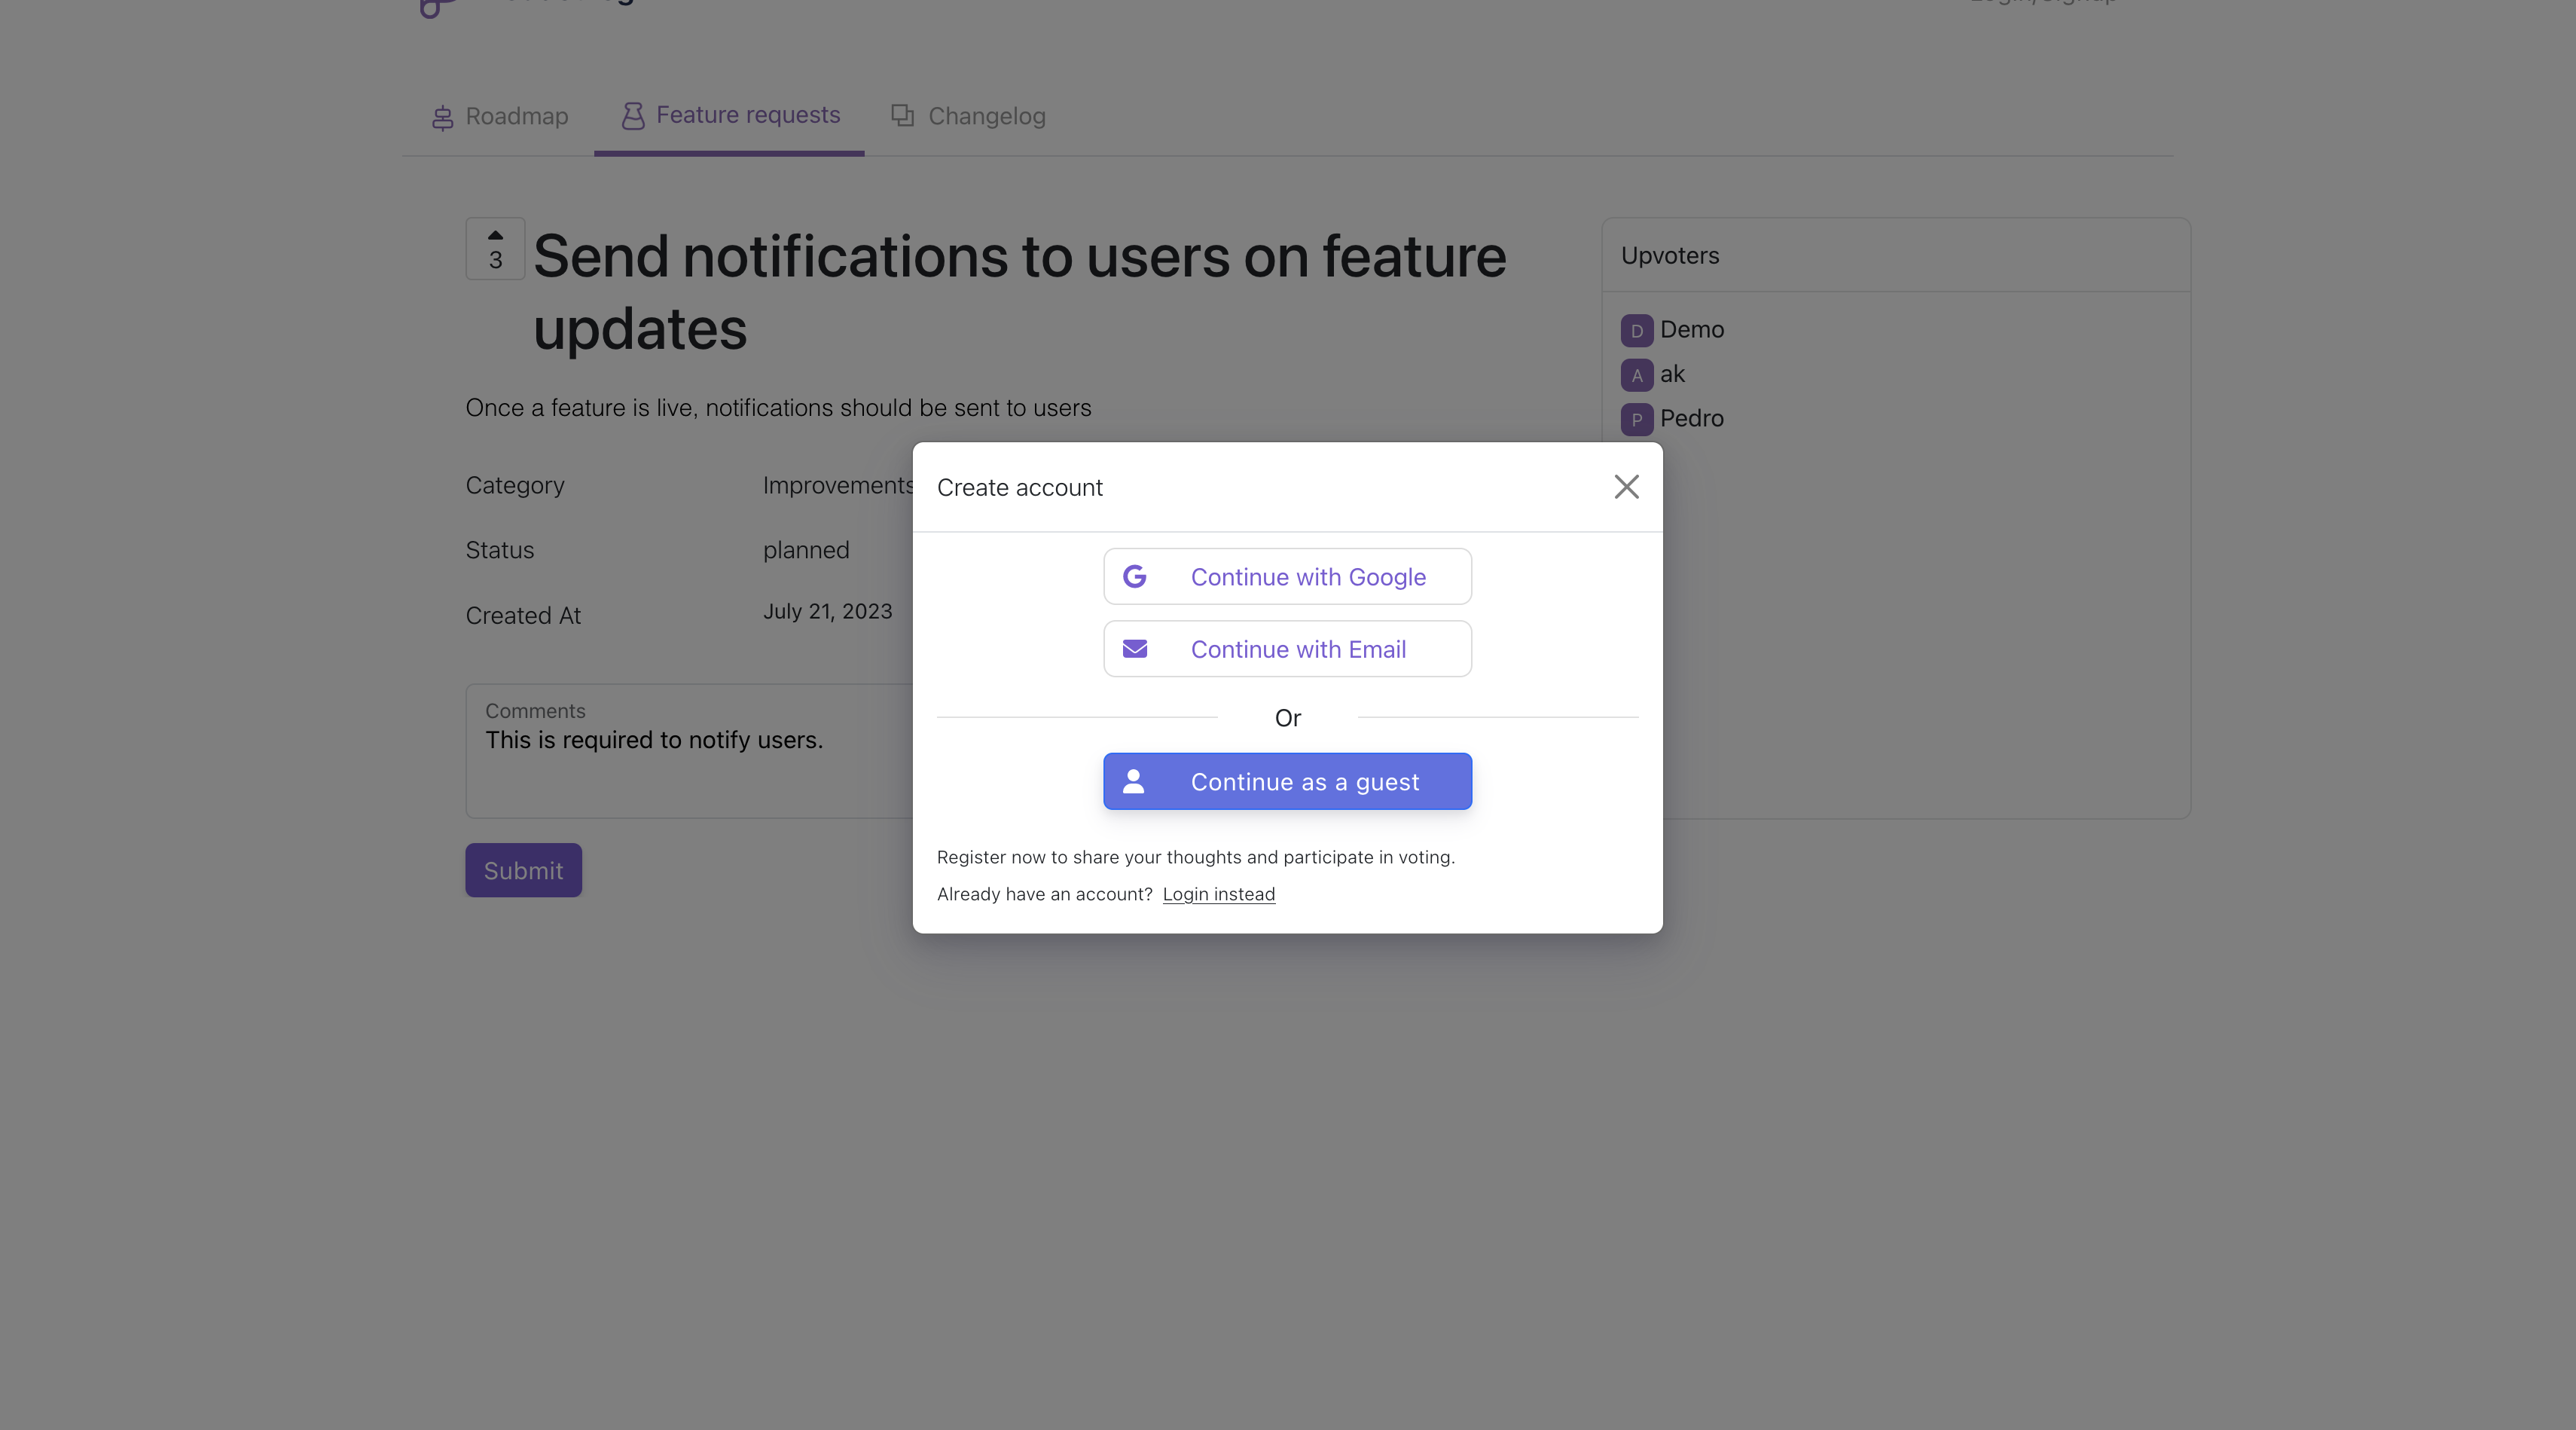Choose Continue with Google
This screenshot has height=1430, width=2576.
coord(1287,577)
